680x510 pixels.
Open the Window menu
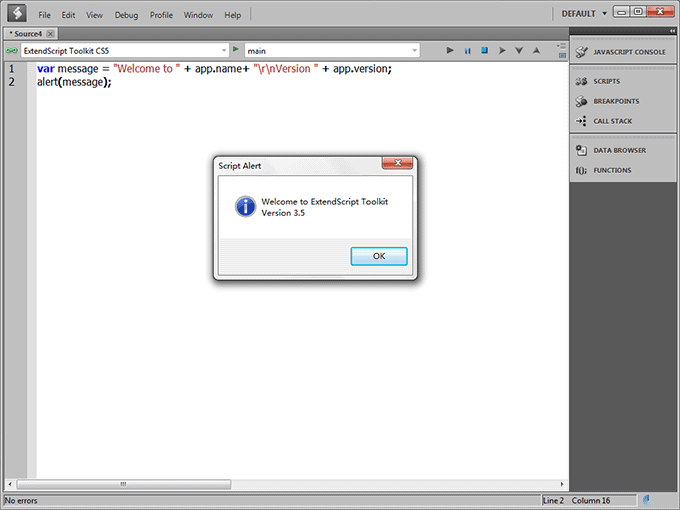click(198, 15)
